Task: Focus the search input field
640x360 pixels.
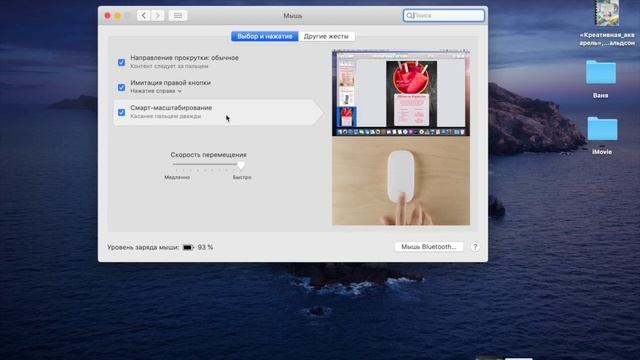Action: click(444, 16)
